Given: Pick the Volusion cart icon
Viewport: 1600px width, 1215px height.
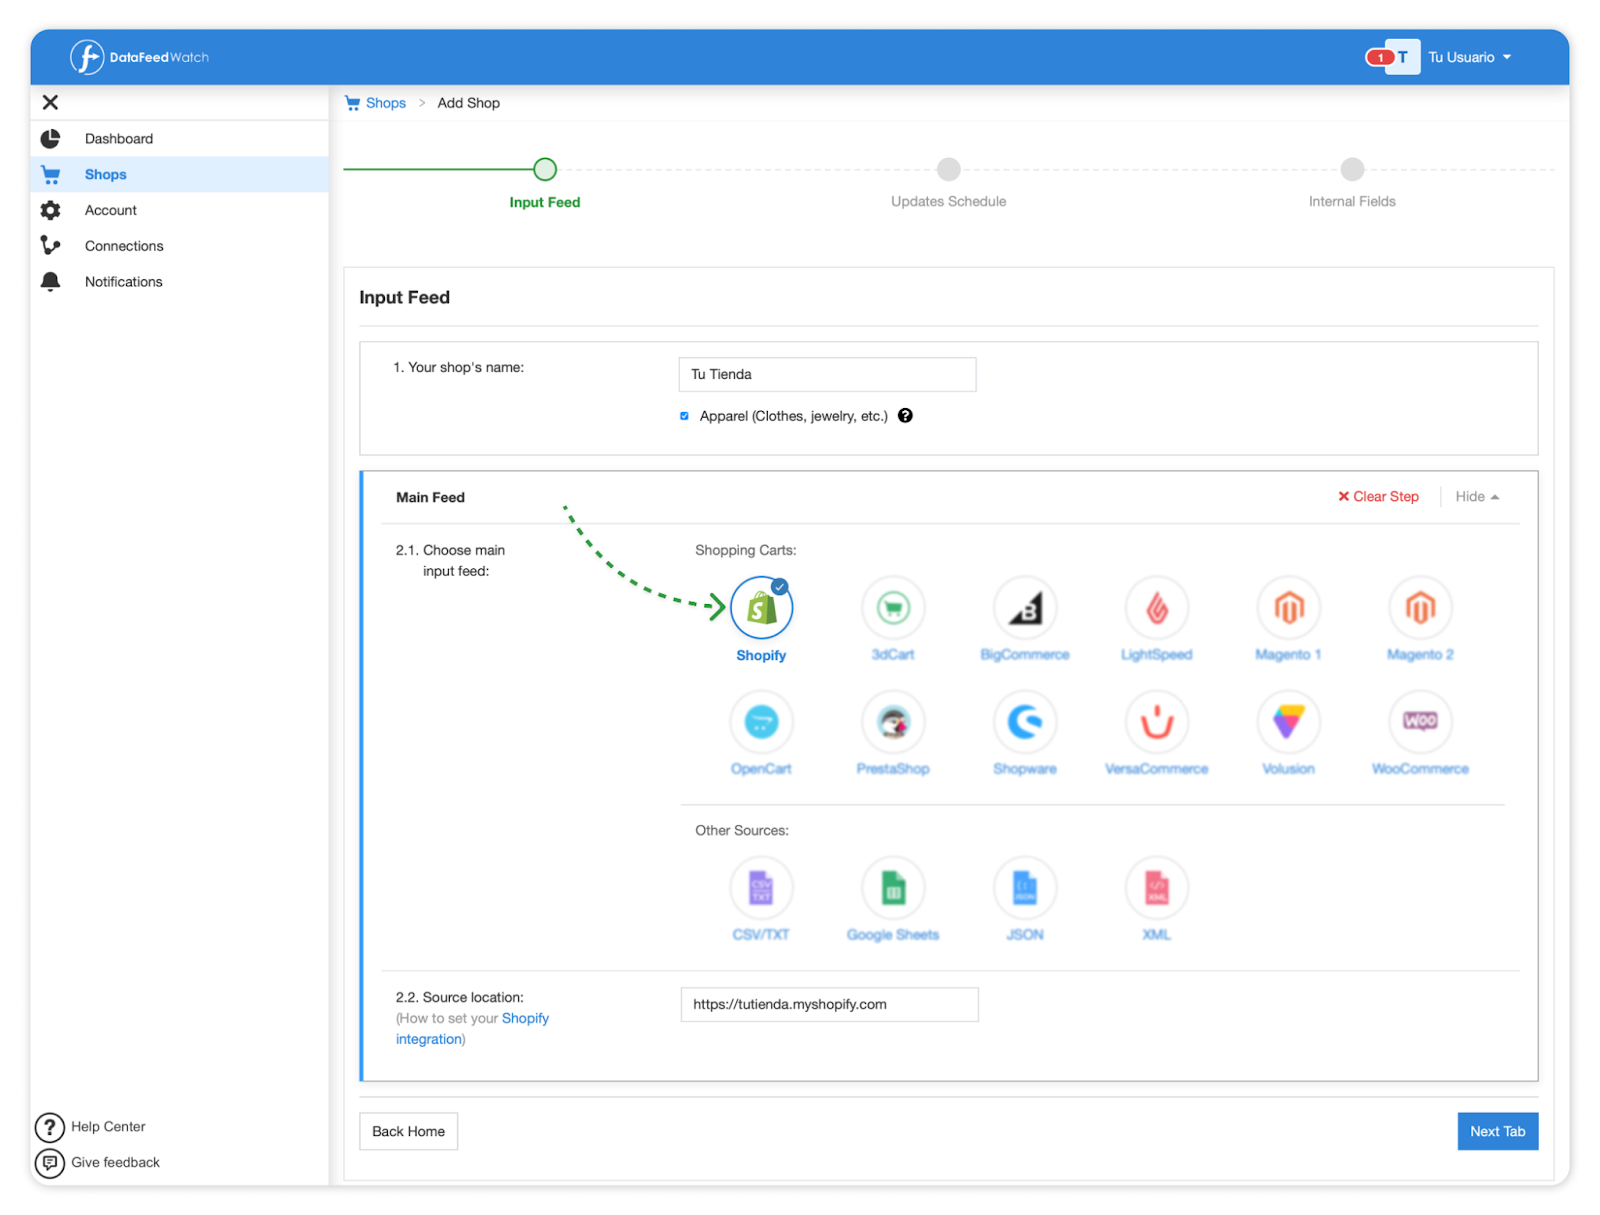Looking at the screenshot, I should [1289, 722].
